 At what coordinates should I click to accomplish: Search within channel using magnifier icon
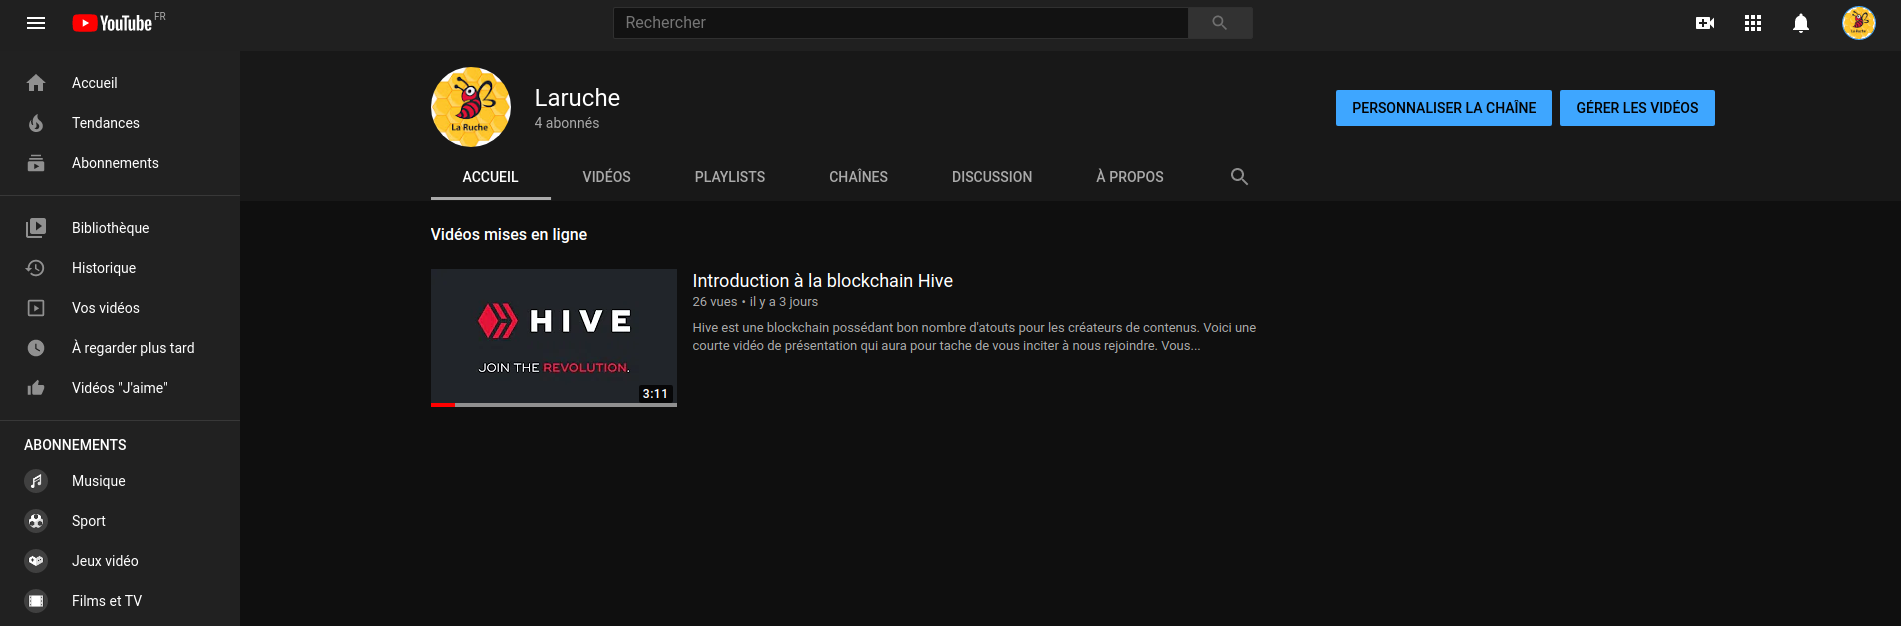(x=1239, y=177)
